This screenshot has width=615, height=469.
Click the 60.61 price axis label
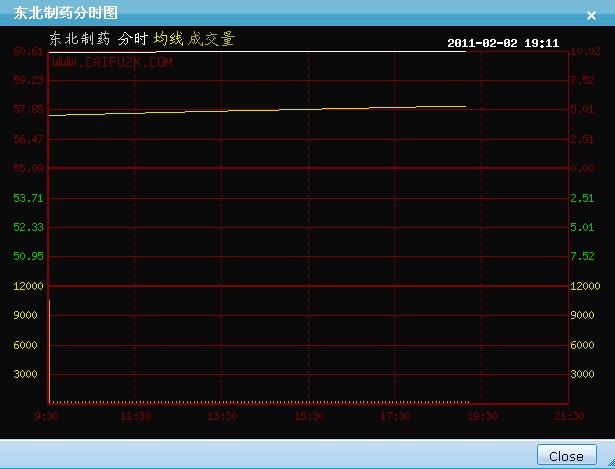pyautogui.click(x=28, y=51)
